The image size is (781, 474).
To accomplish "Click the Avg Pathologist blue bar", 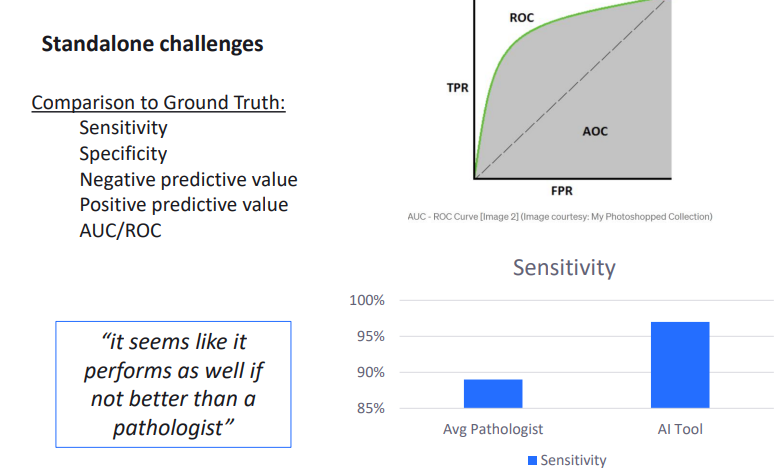I will tap(493, 393).
